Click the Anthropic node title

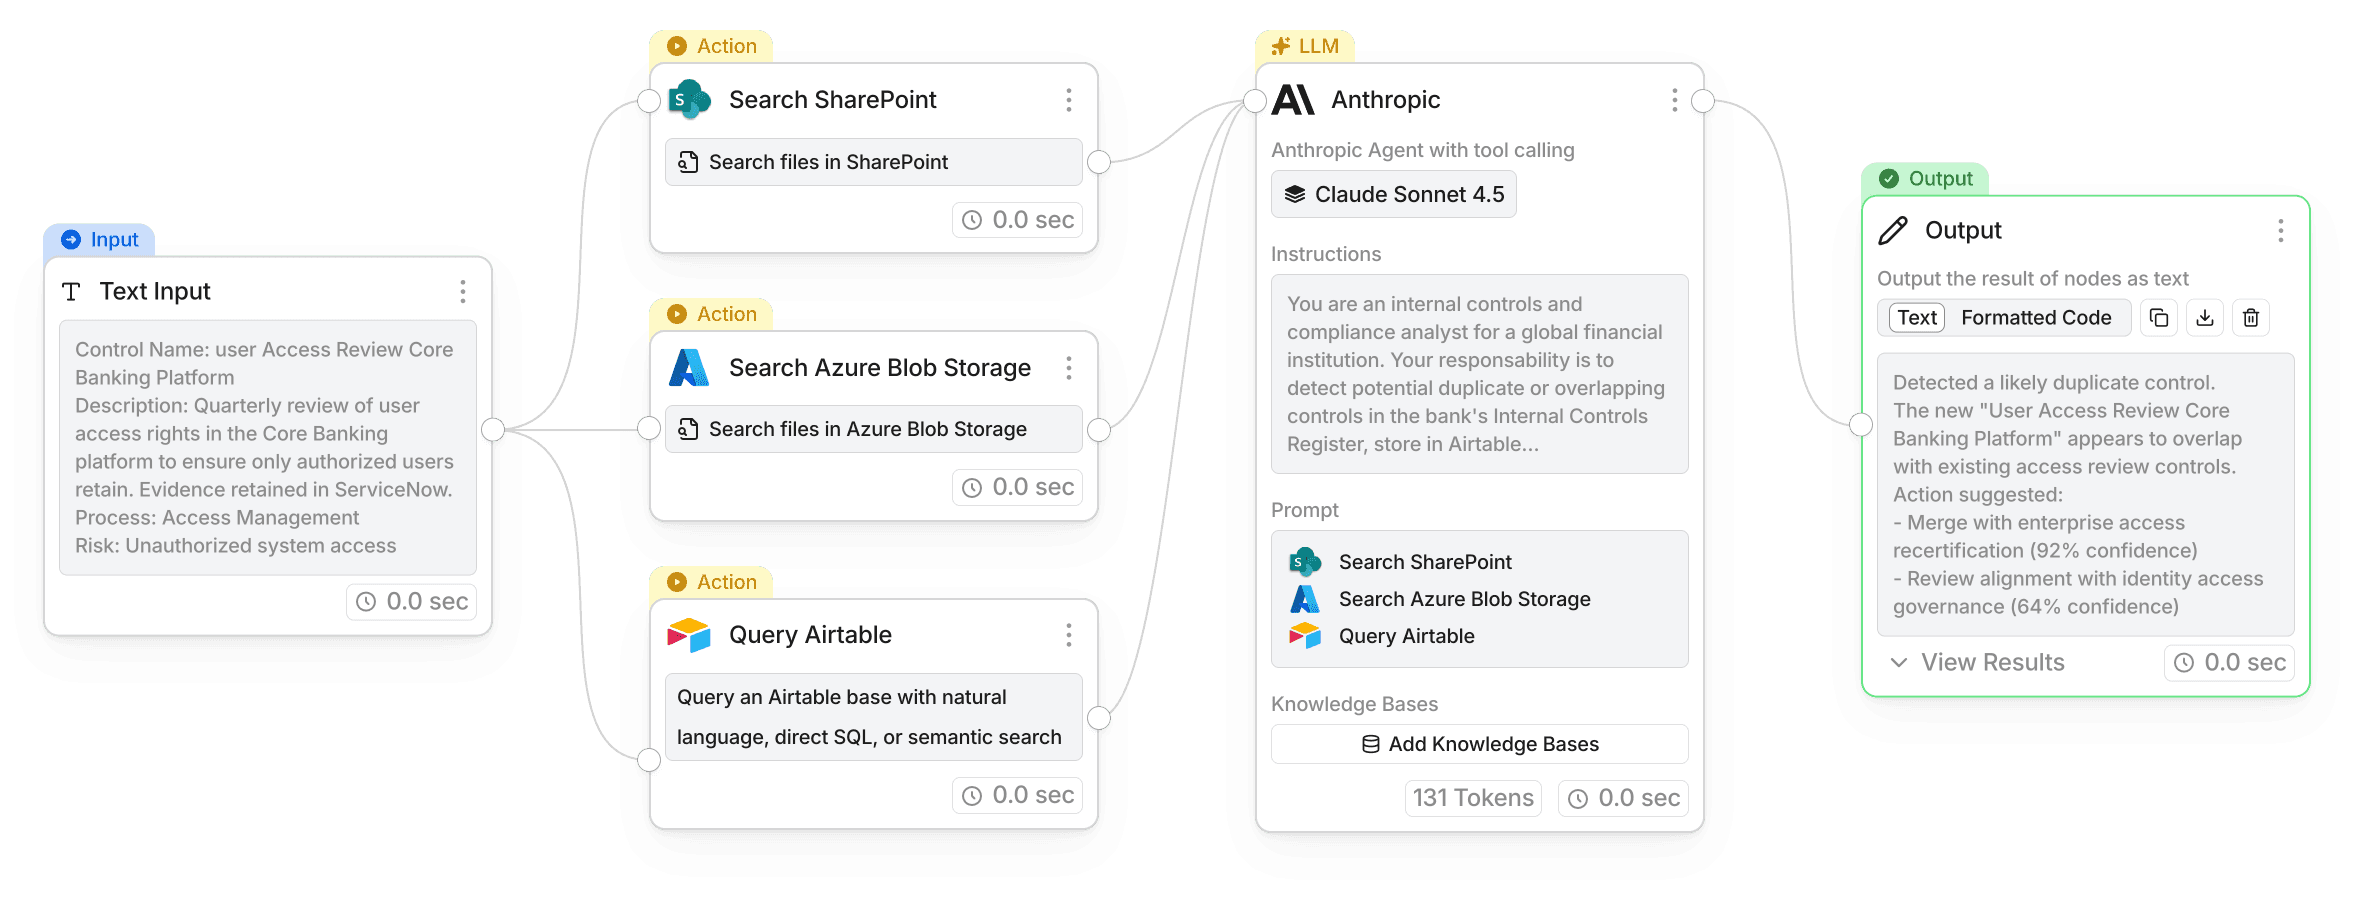pyautogui.click(x=1385, y=100)
